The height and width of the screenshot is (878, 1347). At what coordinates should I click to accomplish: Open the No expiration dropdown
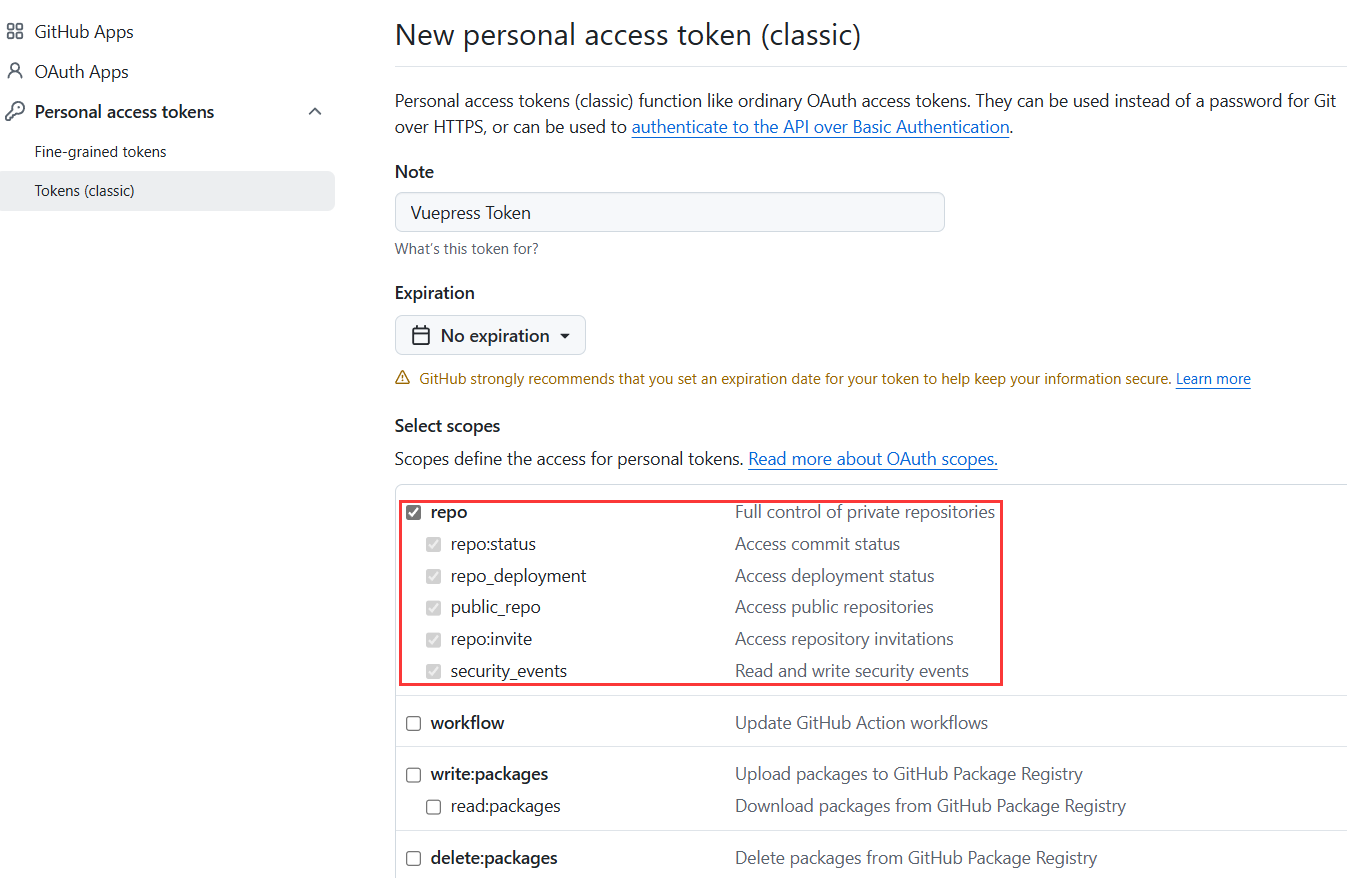click(490, 336)
